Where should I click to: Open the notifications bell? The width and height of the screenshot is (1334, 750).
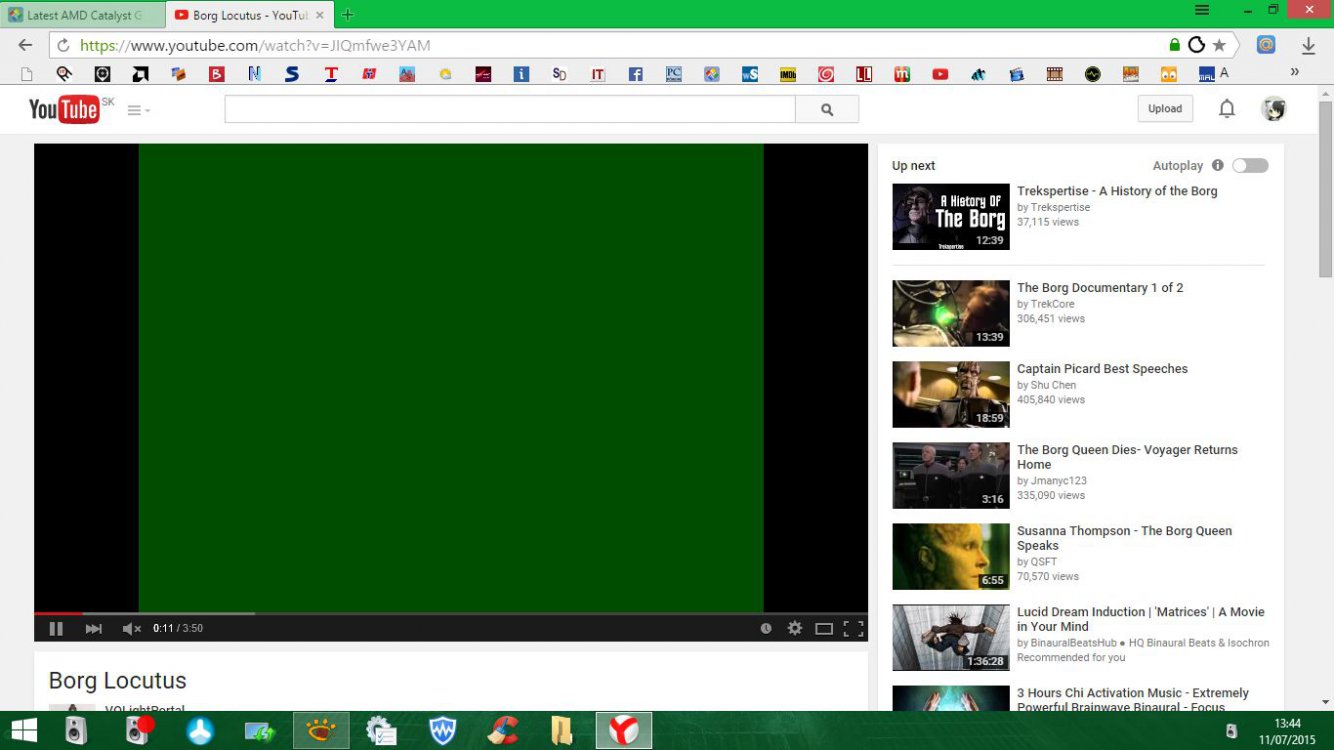[1227, 109]
